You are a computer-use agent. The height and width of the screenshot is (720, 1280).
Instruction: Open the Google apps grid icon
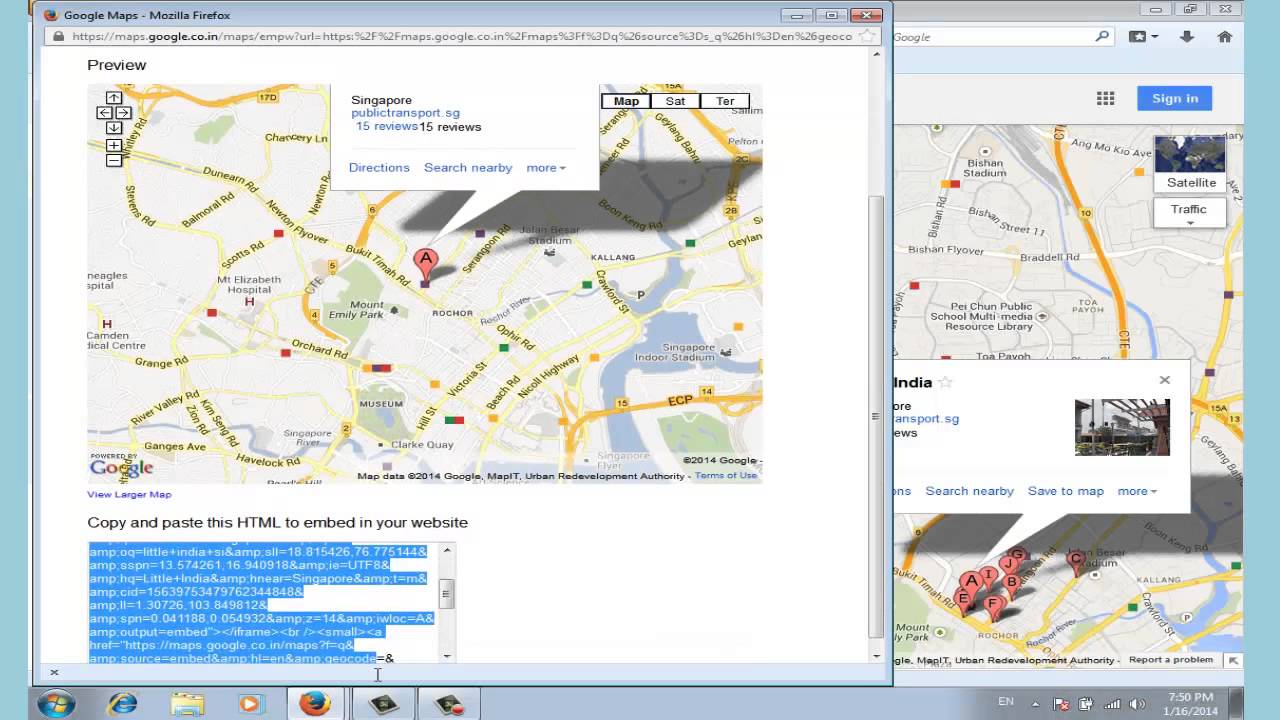(1105, 98)
